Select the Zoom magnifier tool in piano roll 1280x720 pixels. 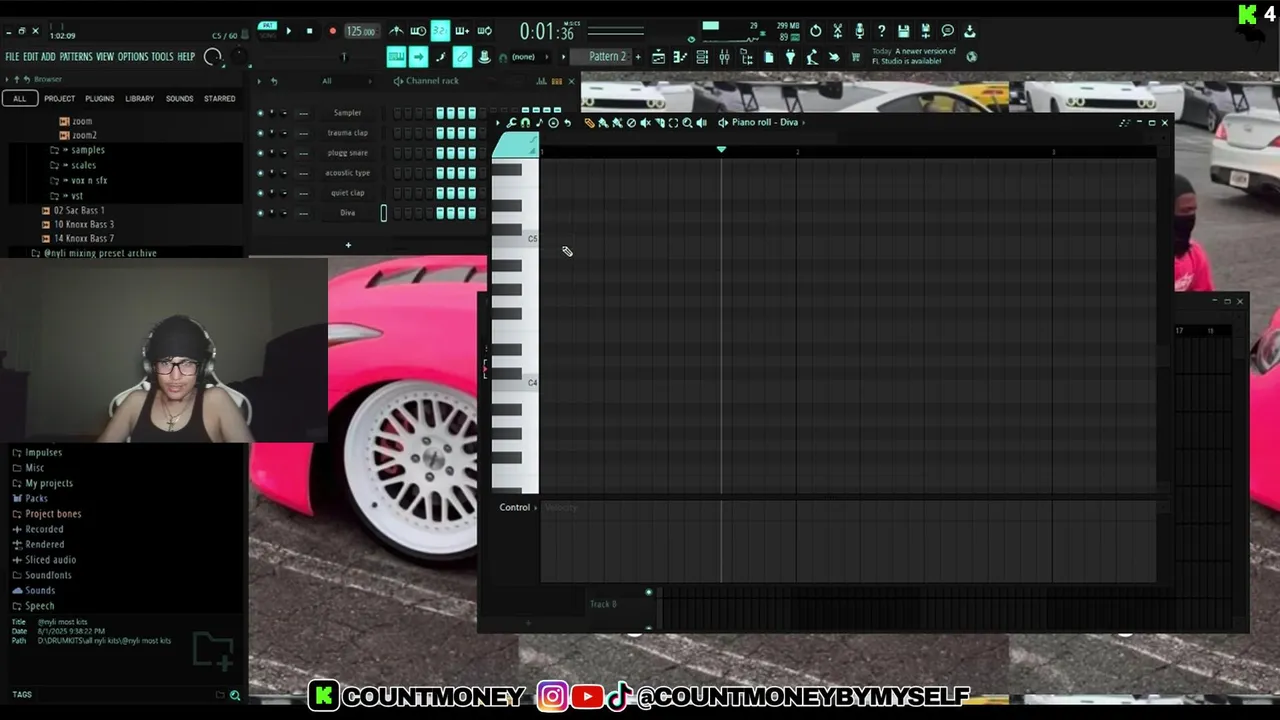[687, 122]
